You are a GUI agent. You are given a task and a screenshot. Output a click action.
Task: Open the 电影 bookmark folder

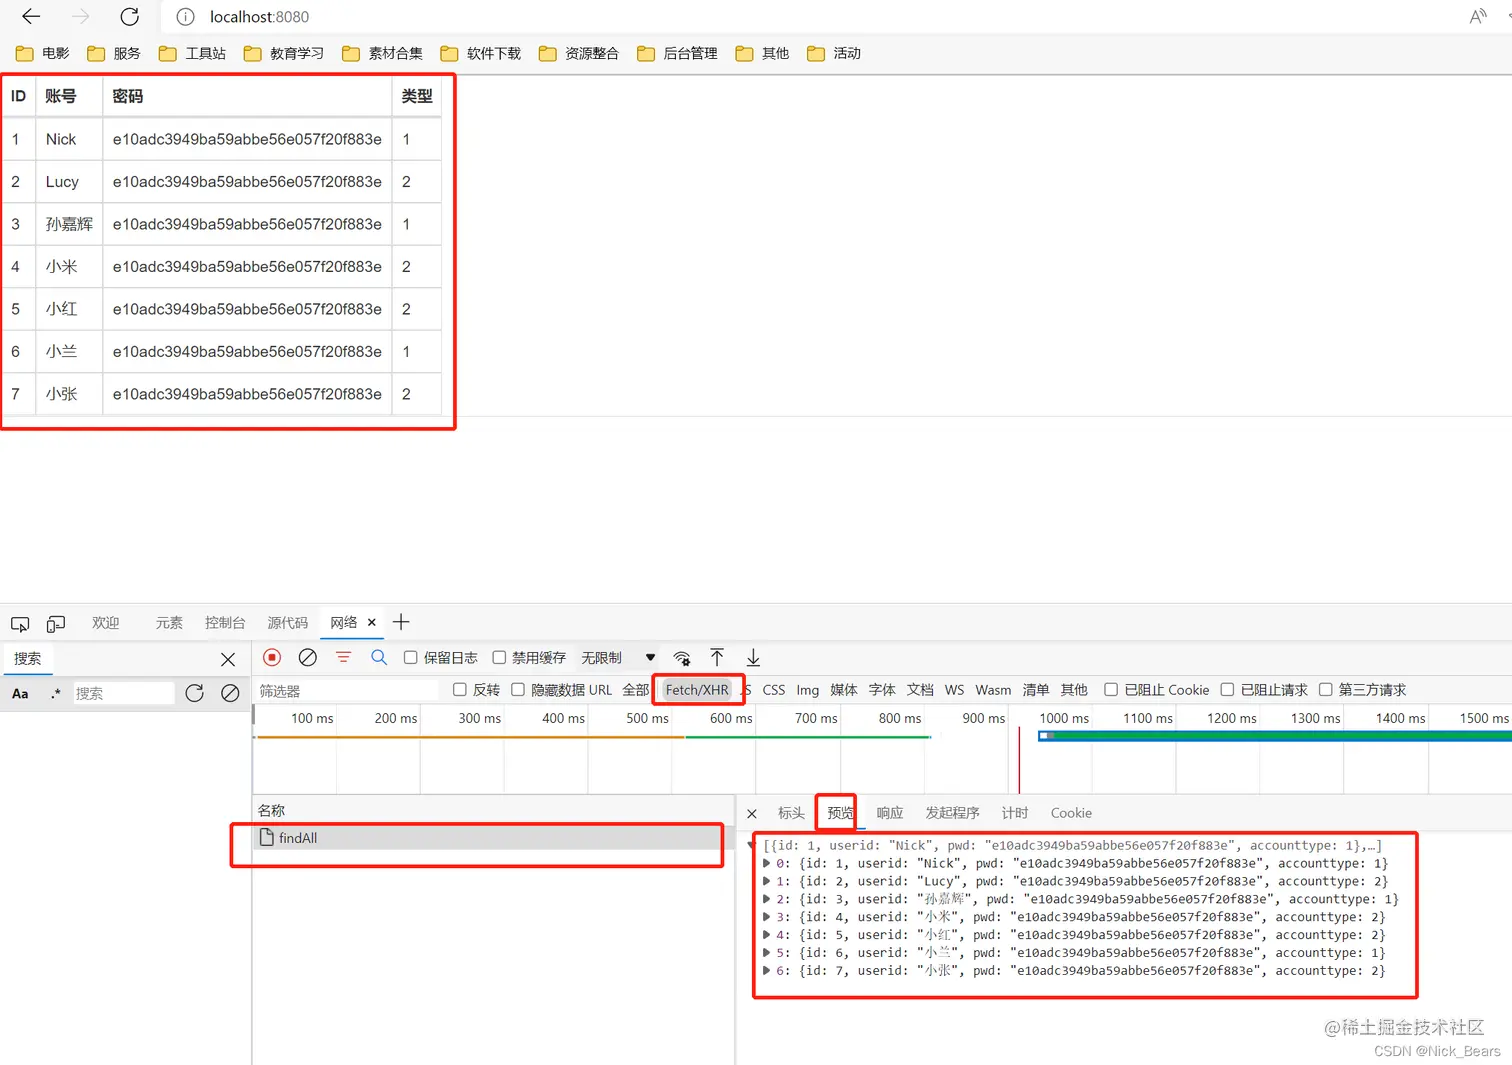point(43,53)
